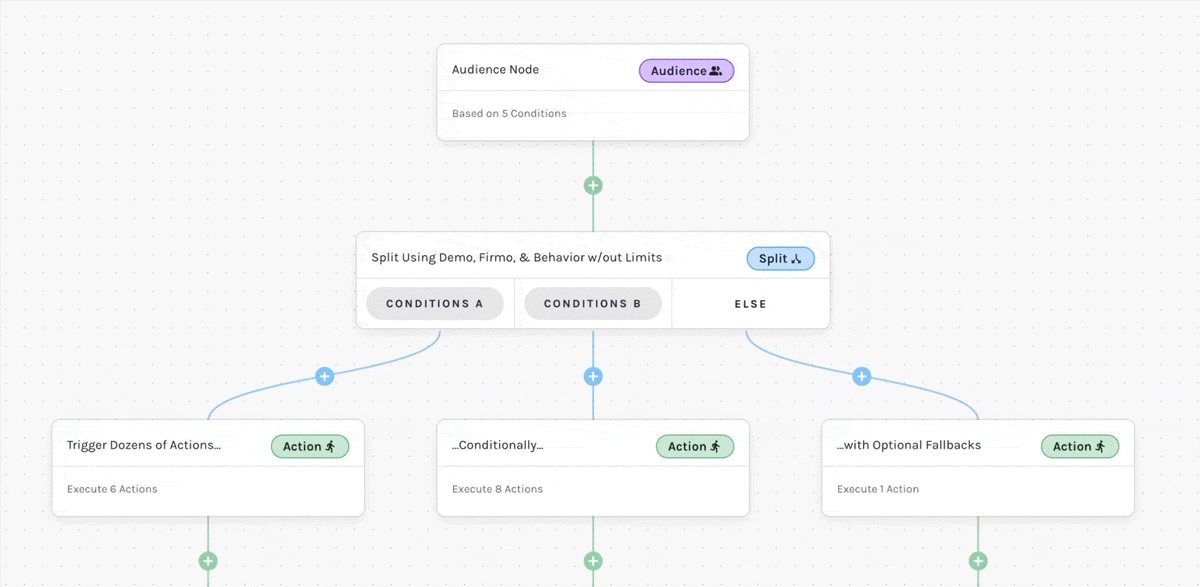Click the green plus under Trigger Dozens node
The image size is (1200, 587).
tap(207, 561)
